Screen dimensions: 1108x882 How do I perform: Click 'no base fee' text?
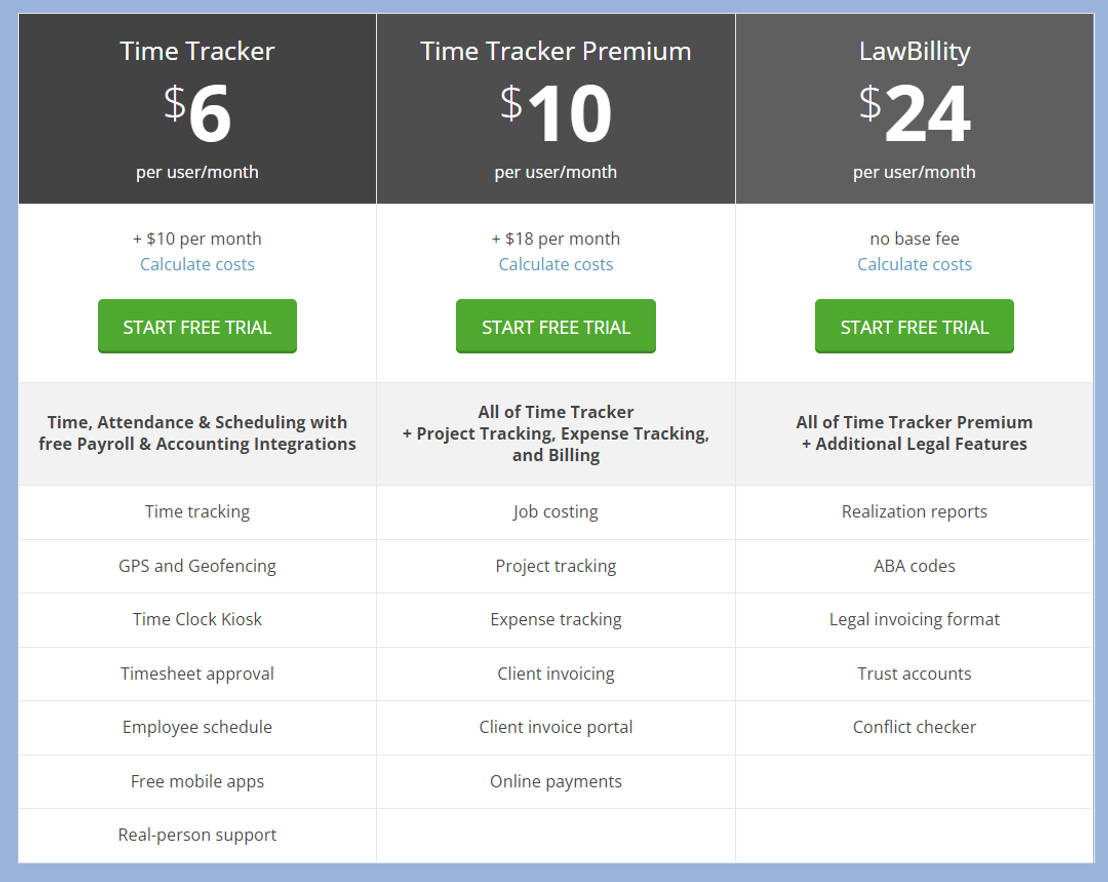[914, 239]
